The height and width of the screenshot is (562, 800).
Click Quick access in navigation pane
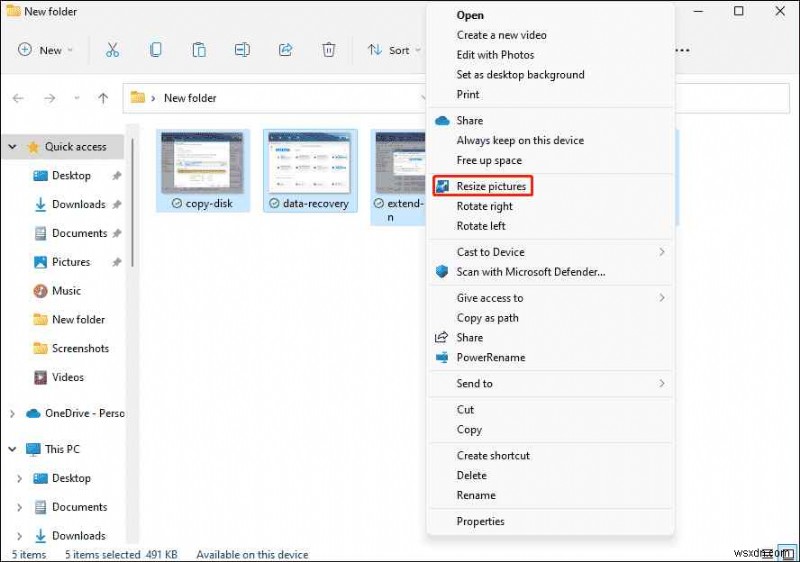67,147
